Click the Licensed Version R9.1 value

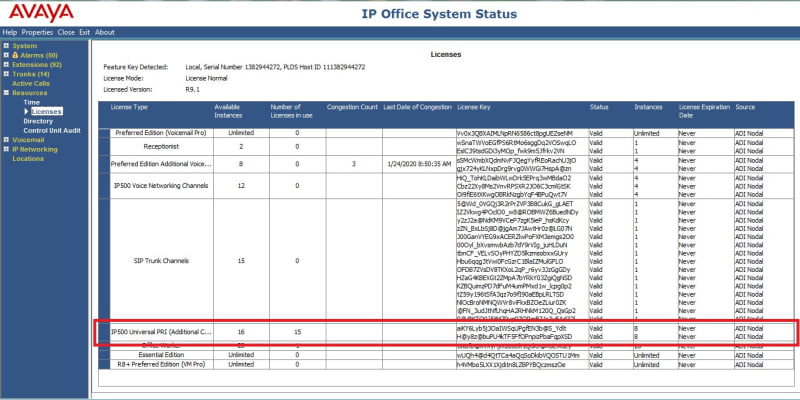[x=192, y=90]
